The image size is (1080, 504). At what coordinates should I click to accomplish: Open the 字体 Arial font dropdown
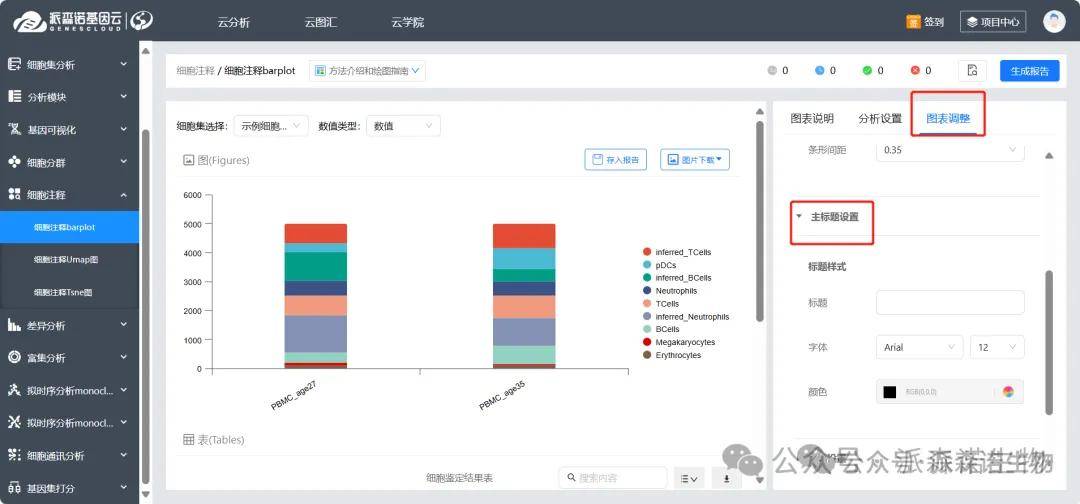(x=919, y=347)
